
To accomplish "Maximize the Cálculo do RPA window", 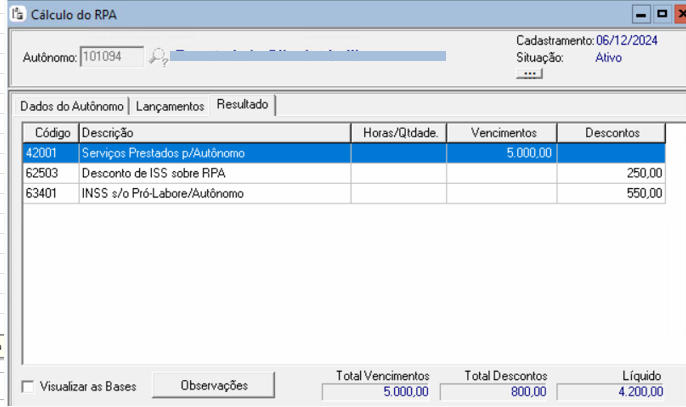I will [x=661, y=15].
